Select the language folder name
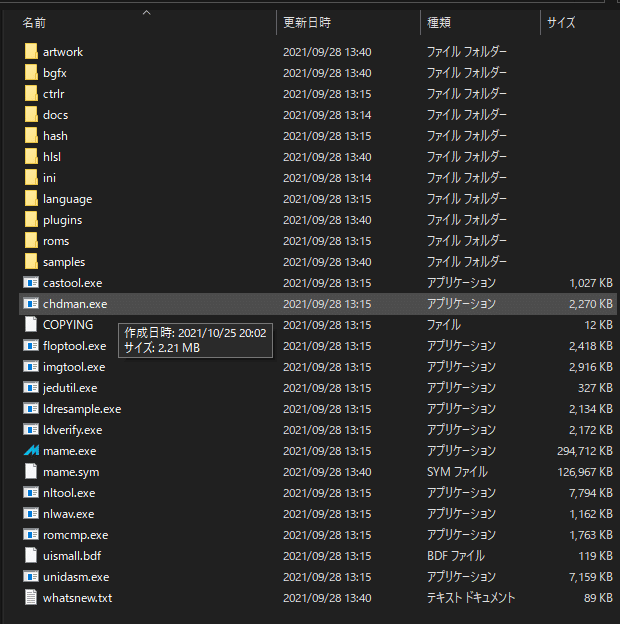Screen dimensions: 620x624 click(68, 199)
